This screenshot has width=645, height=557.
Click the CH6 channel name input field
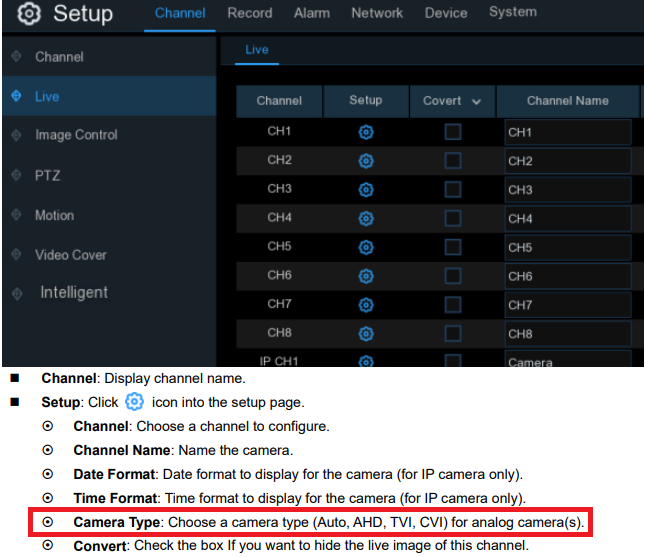click(568, 276)
